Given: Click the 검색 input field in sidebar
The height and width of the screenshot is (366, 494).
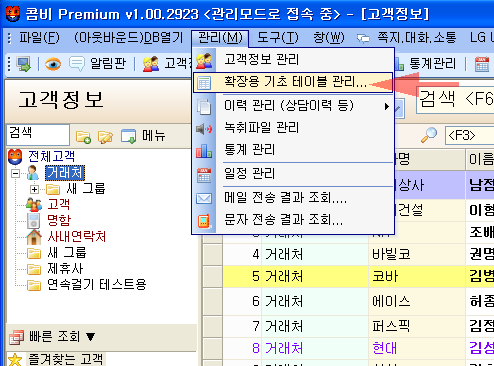Looking at the screenshot, I should (38, 135).
